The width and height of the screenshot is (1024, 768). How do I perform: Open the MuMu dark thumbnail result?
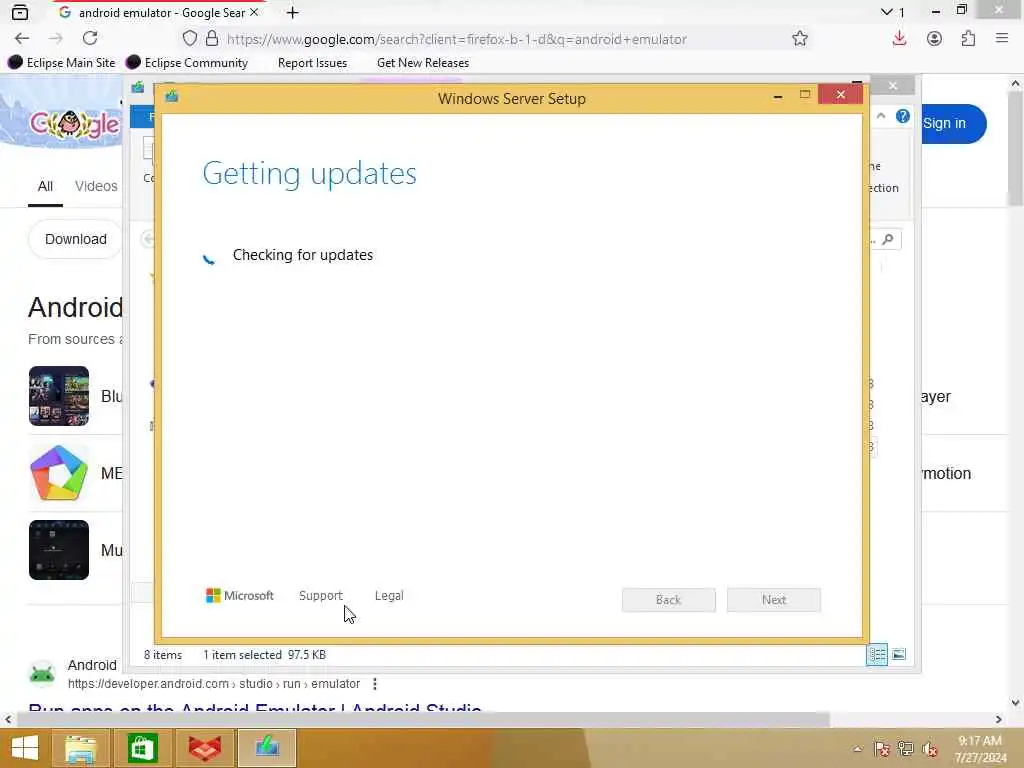(x=59, y=550)
